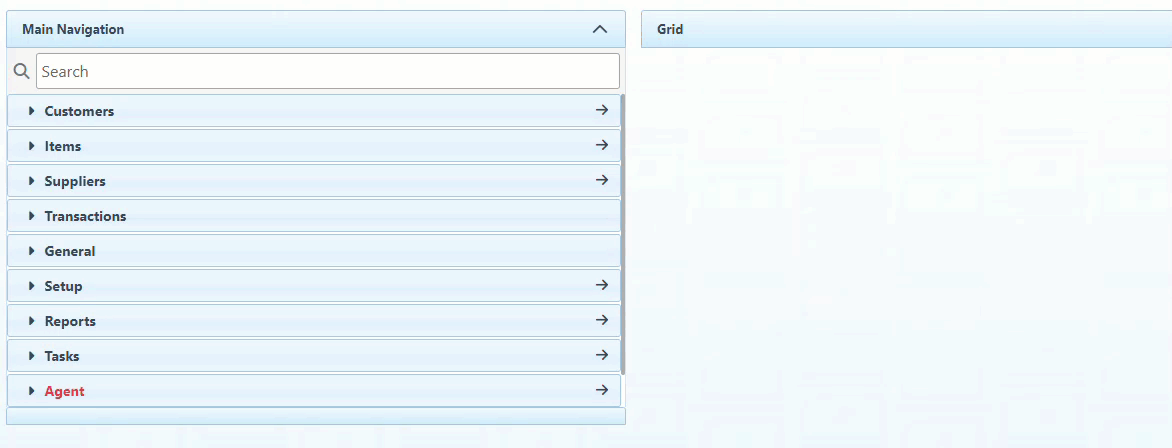Viewport: 1172px width, 448px height.
Task: Expand the Items disclosure triangle
Action: point(32,146)
